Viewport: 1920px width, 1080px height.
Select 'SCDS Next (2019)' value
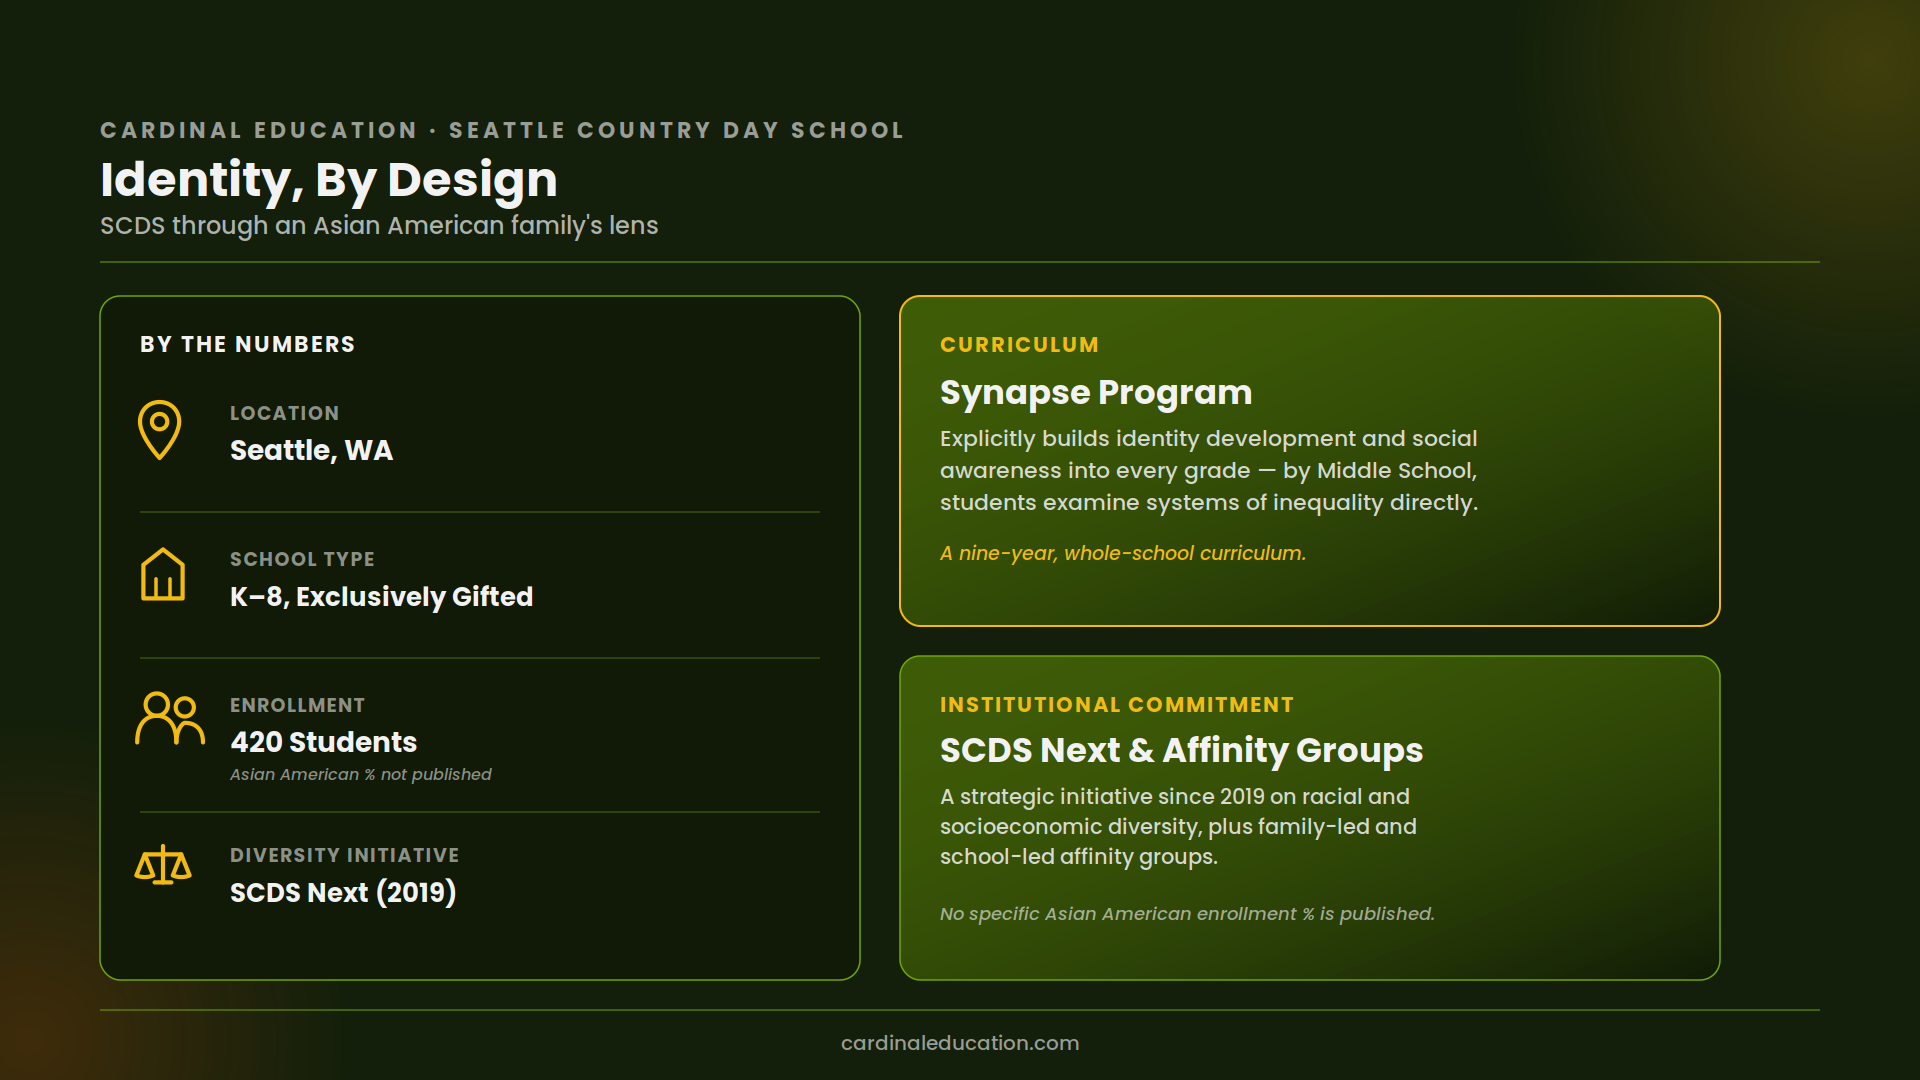[x=343, y=892]
